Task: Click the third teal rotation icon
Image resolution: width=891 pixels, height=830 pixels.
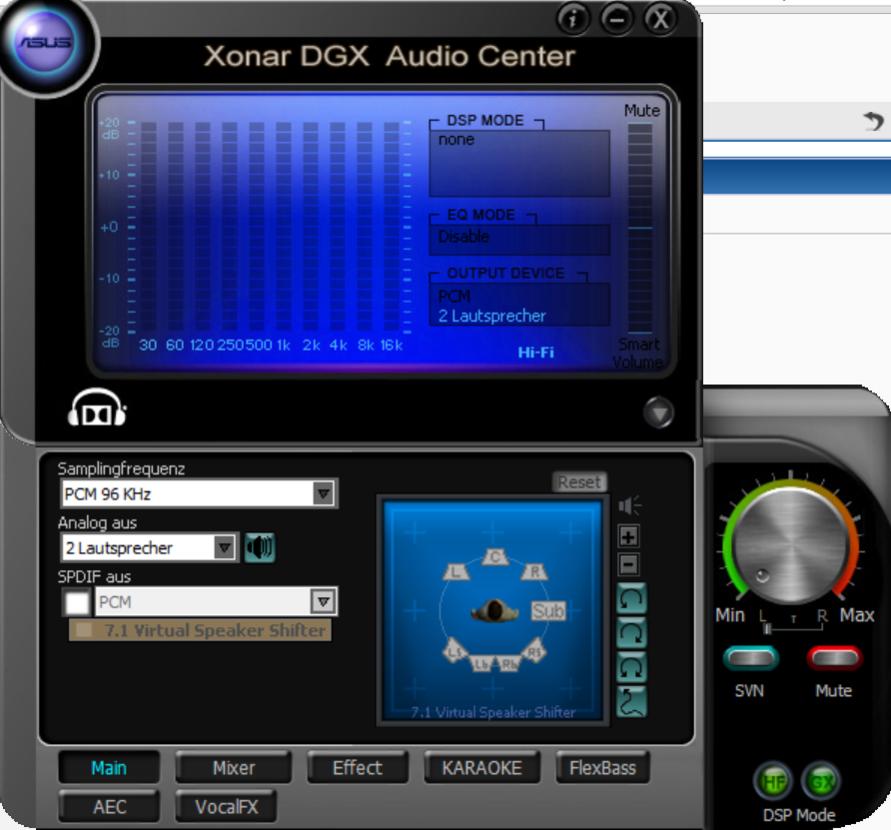Action: tap(632, 667)
